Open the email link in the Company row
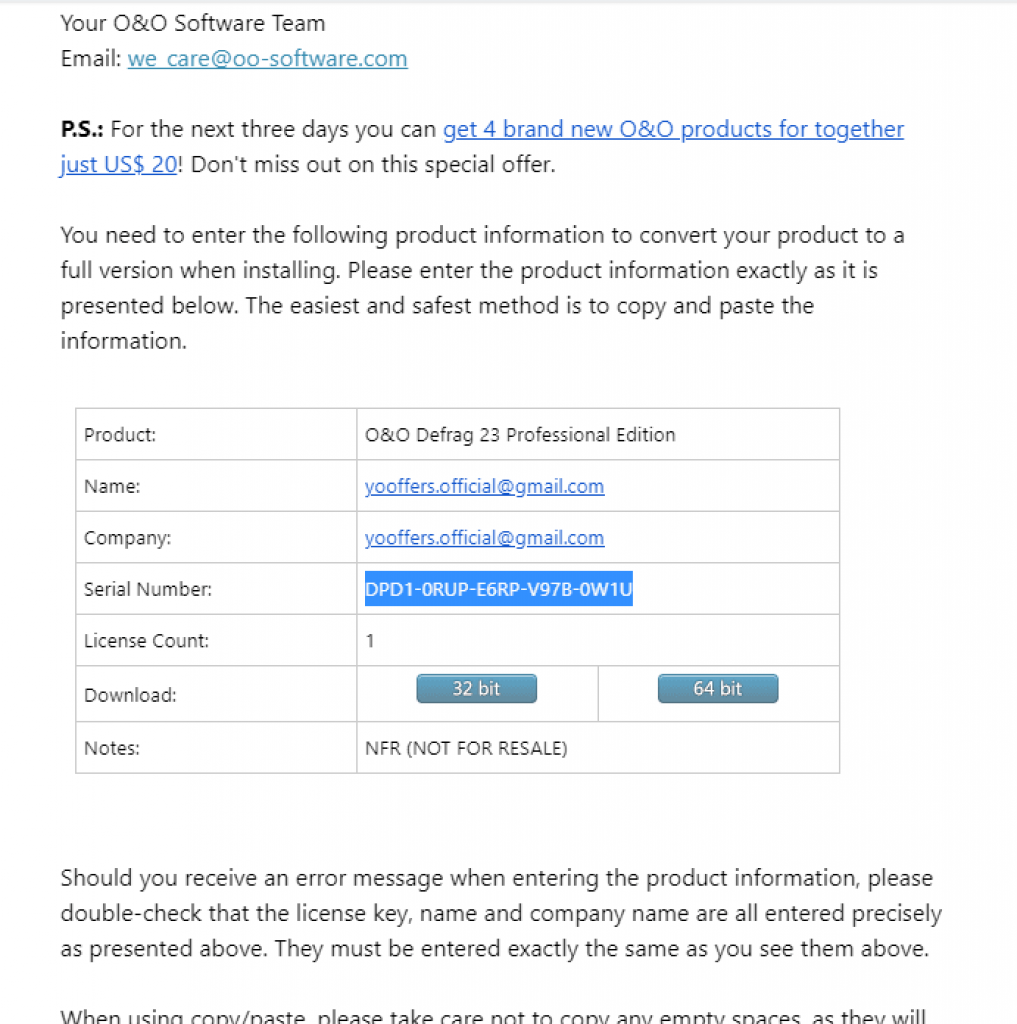Image resolution: width=1017 pixels, height=1024 pixels. click(x=484, y=537)
